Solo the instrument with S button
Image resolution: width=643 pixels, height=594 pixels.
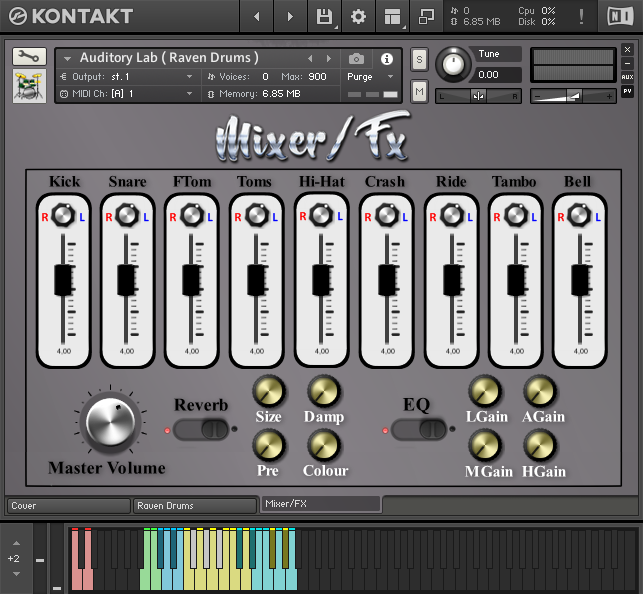(419, 60)
